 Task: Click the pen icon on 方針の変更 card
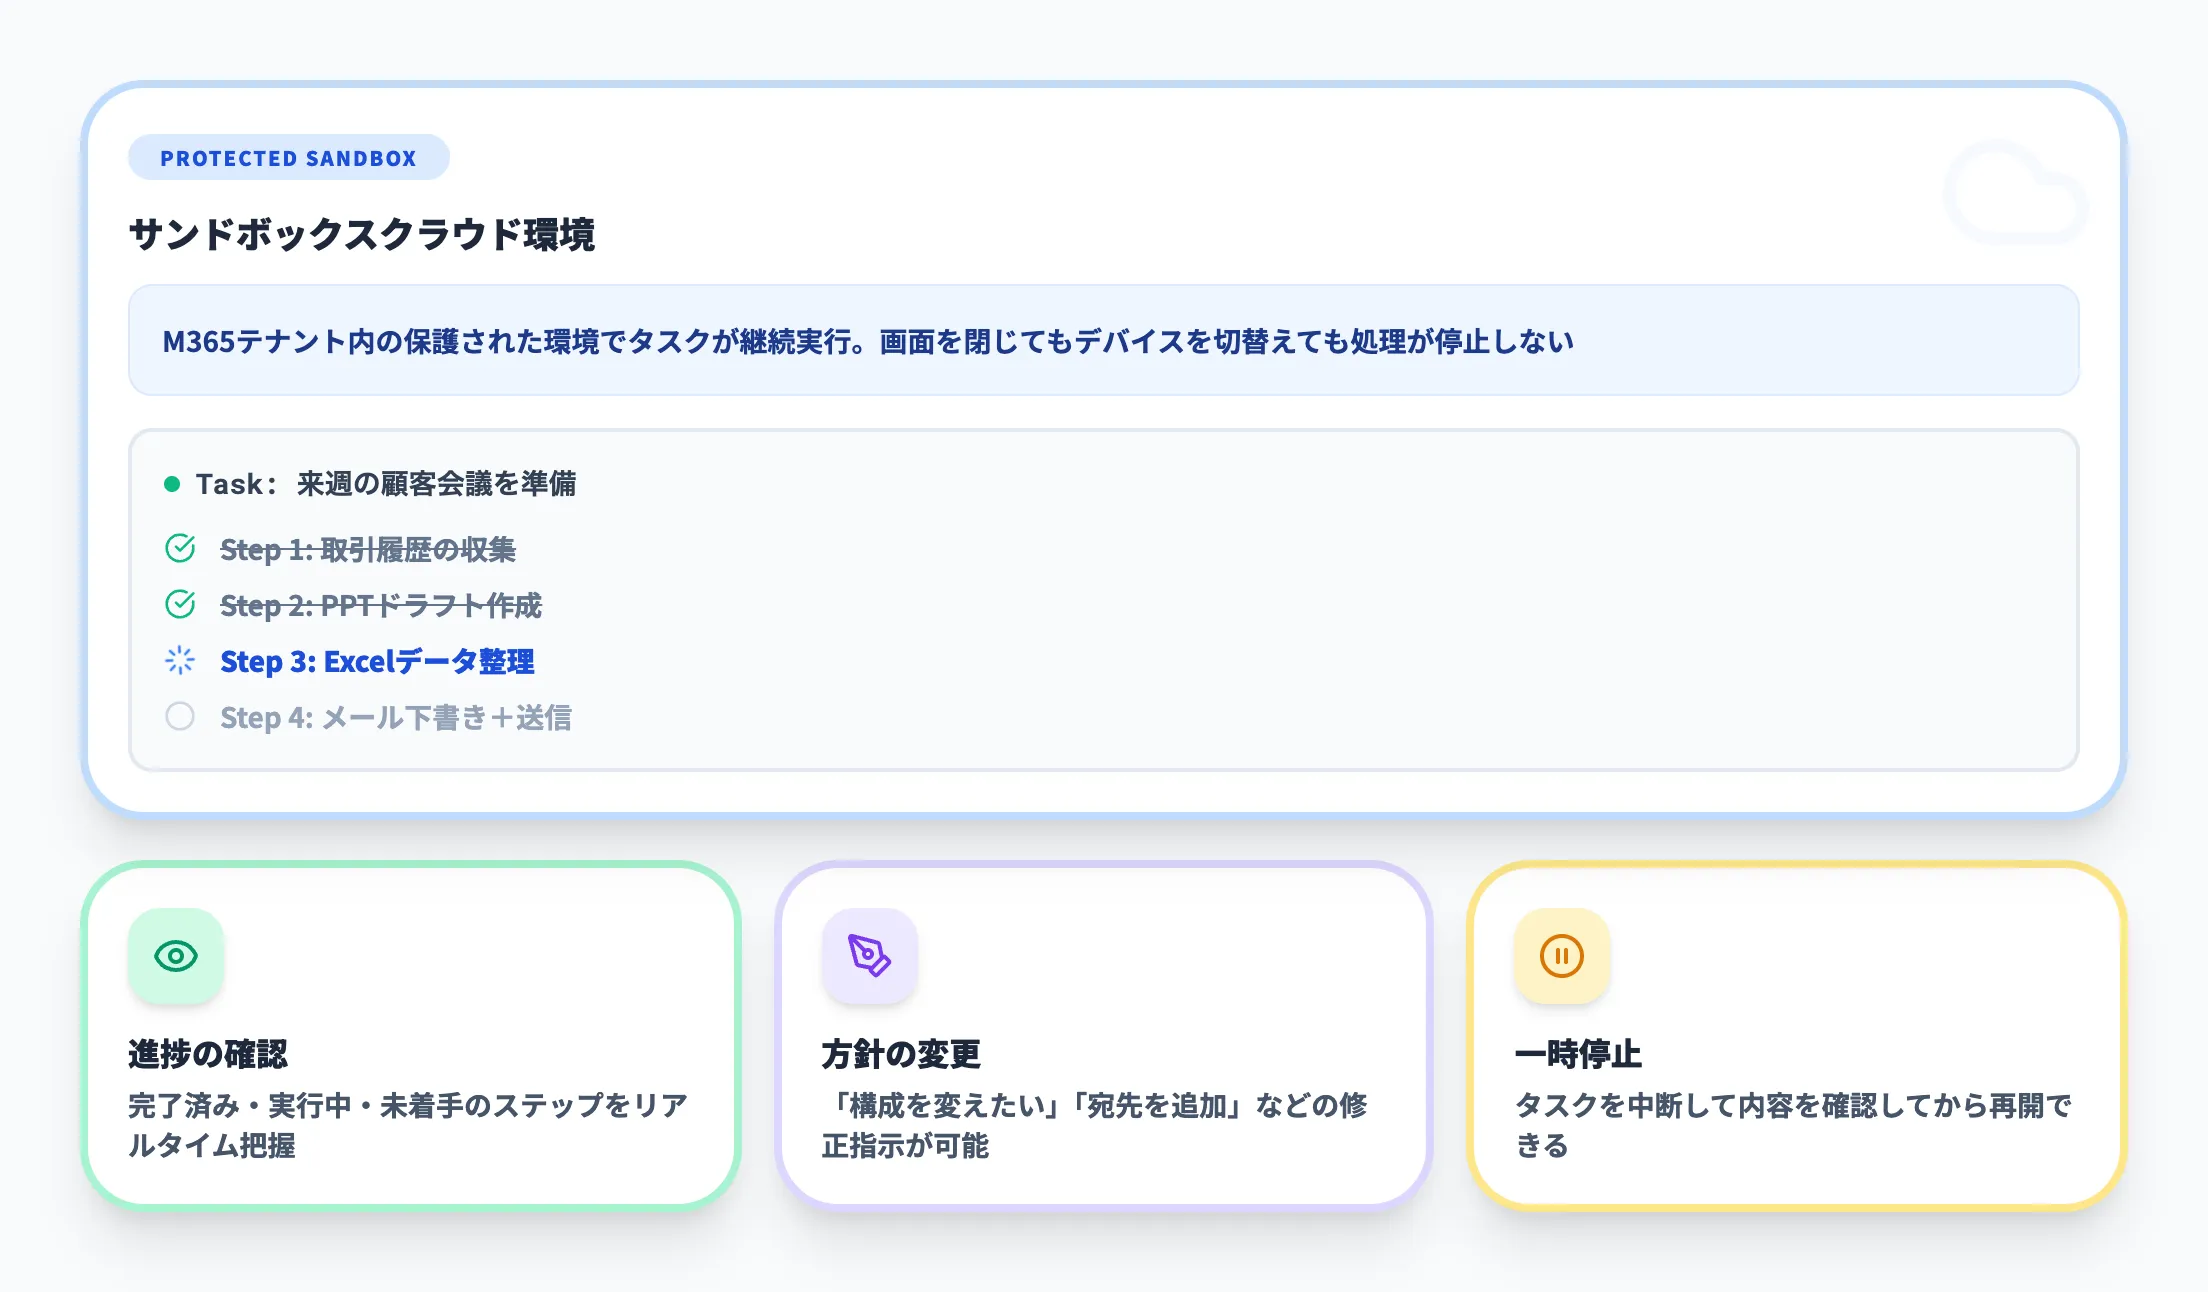(868, 957)
